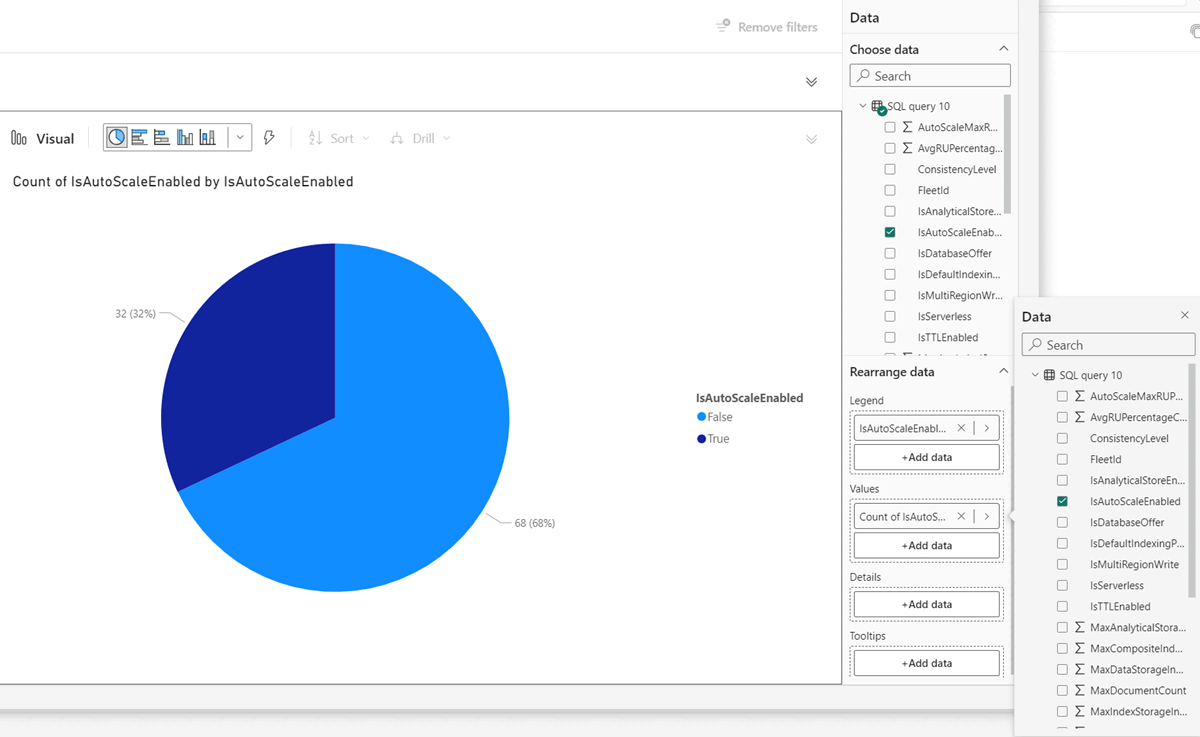1200x737 pixels.
Task: Click the suggest a visual lightning icon
Action: 269,138
